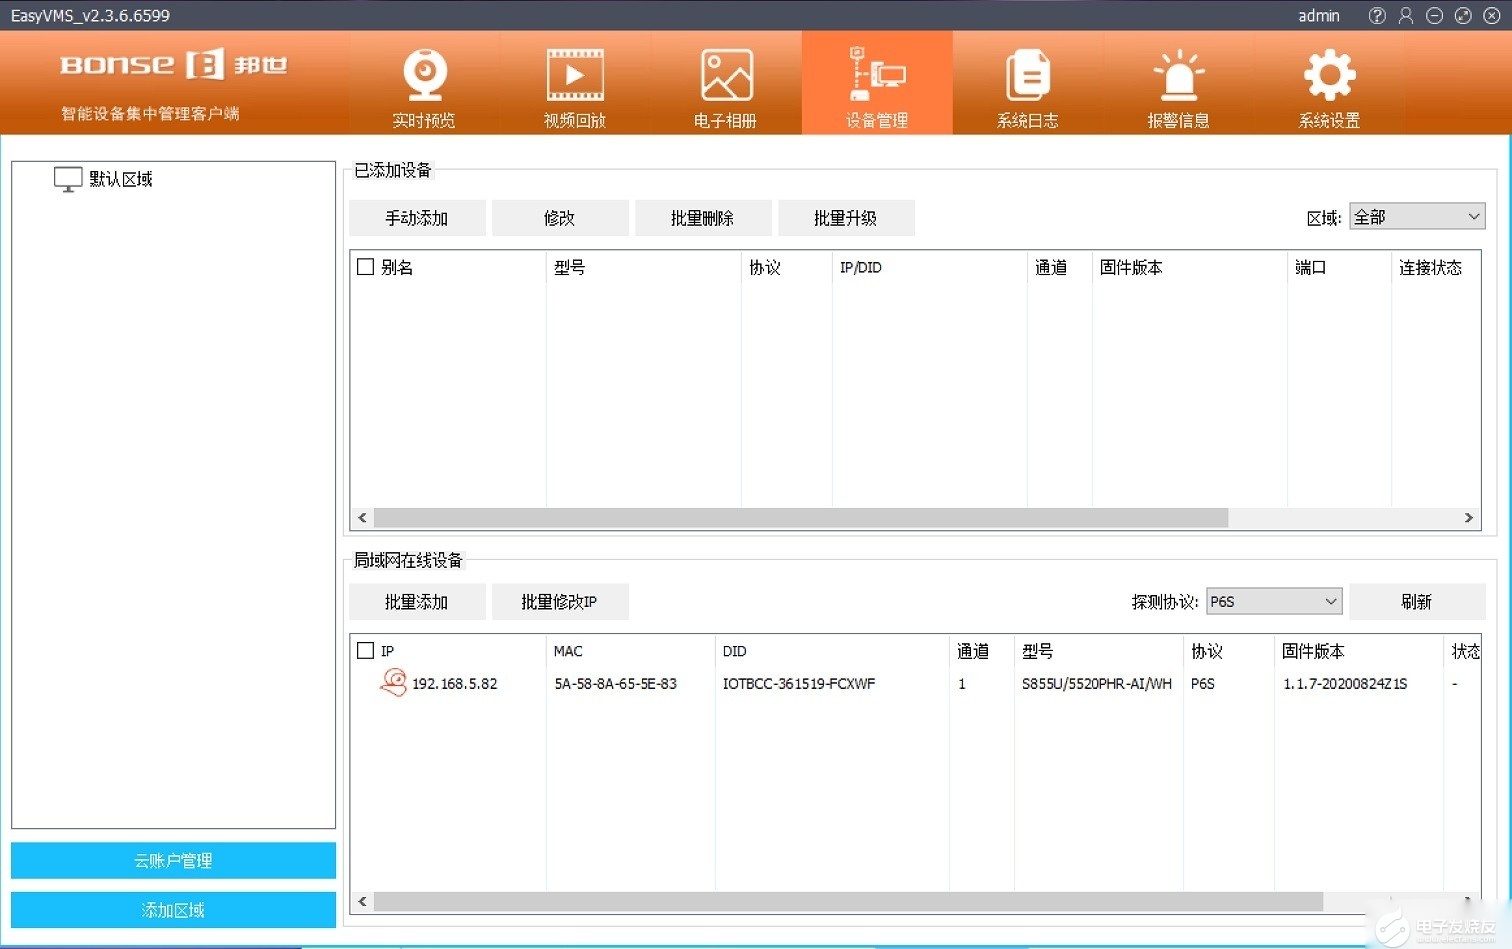Click the 型号 column header in added devices
The image size is (1512, 949).
(570, 267)
